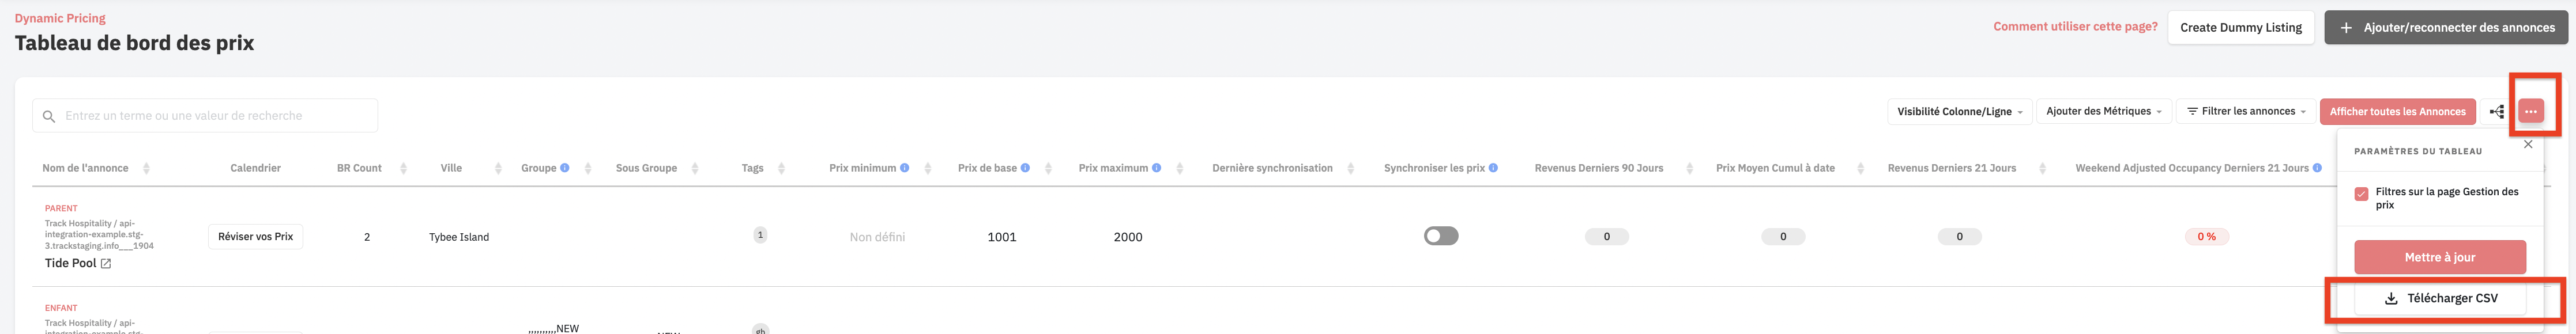Toggle Synchroniser les prix switch for Tide Pool

pos(1441,236)
